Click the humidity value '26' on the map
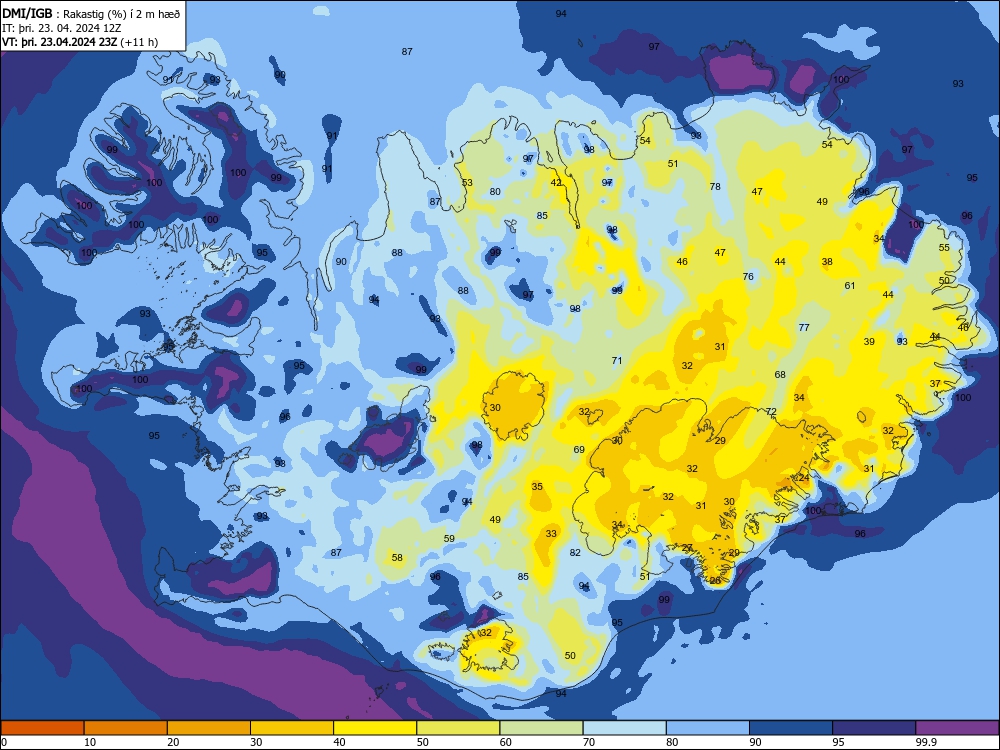The height and width of the screenshot is (750, 1000). pos(715,581)
